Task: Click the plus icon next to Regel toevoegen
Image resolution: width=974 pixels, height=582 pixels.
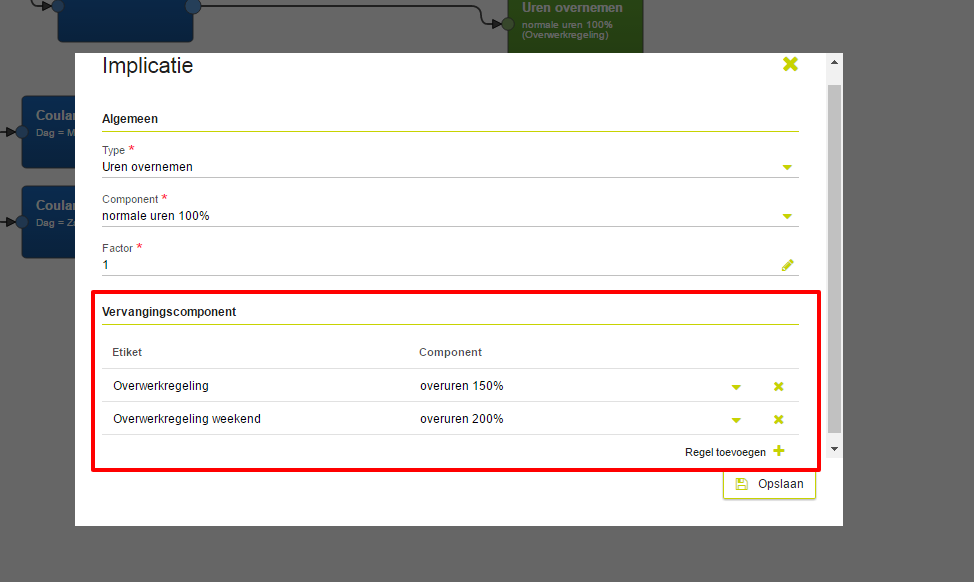Action: (779, 451)
